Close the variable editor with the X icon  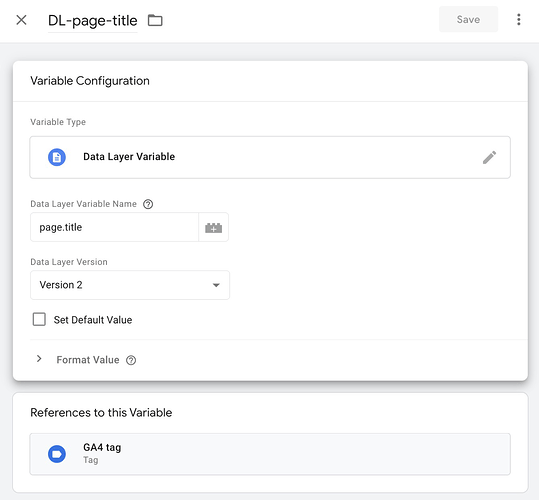click(x=21, y=20)
